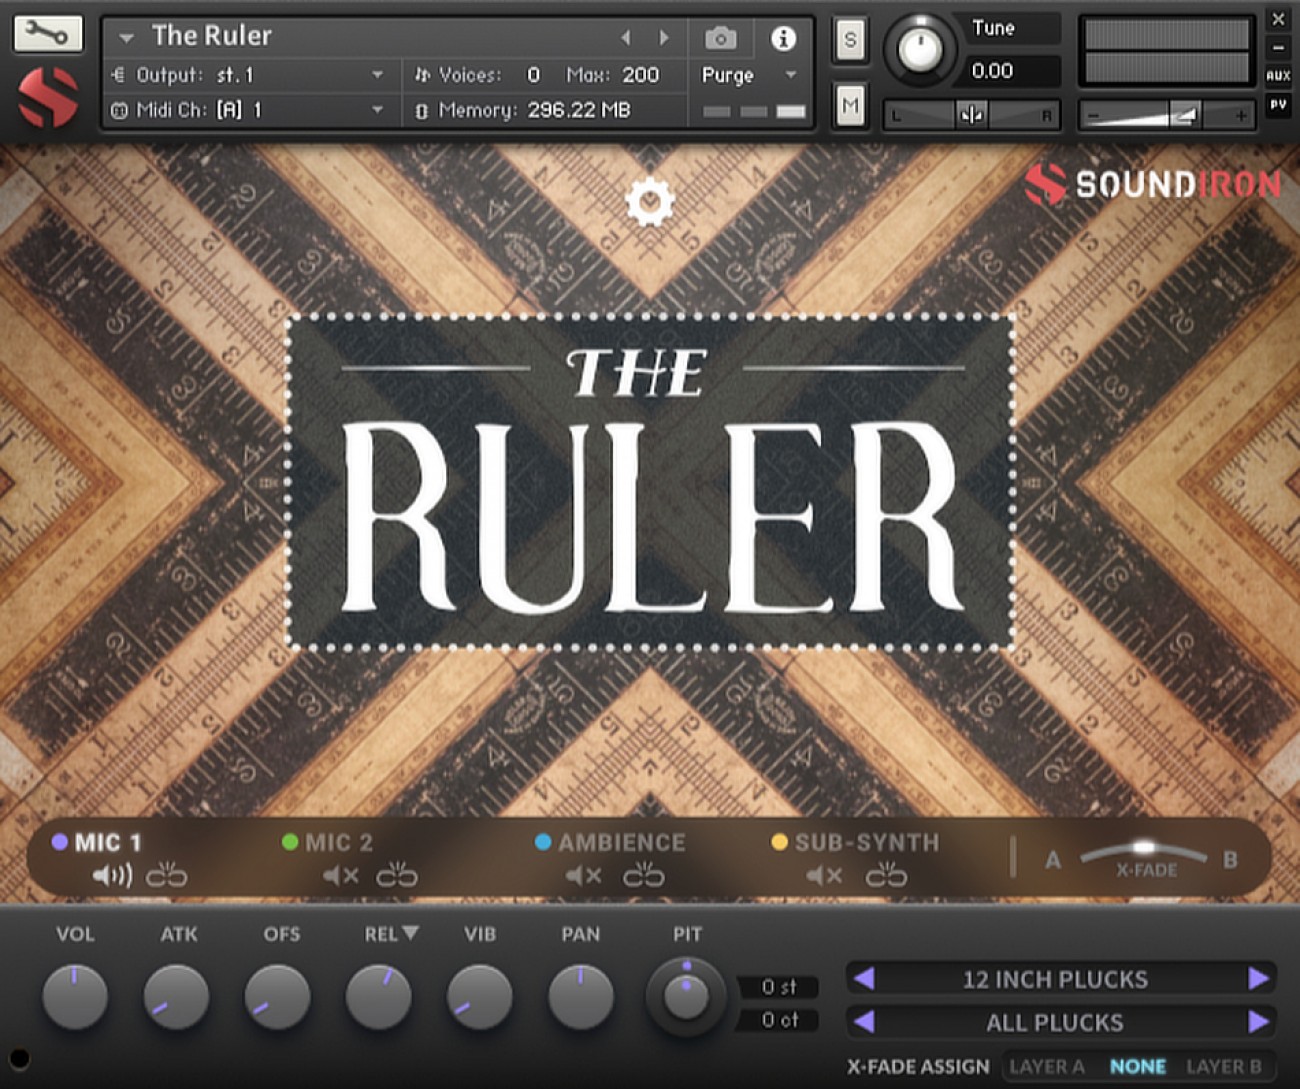Open the Output st.1 dropdown

378,74
